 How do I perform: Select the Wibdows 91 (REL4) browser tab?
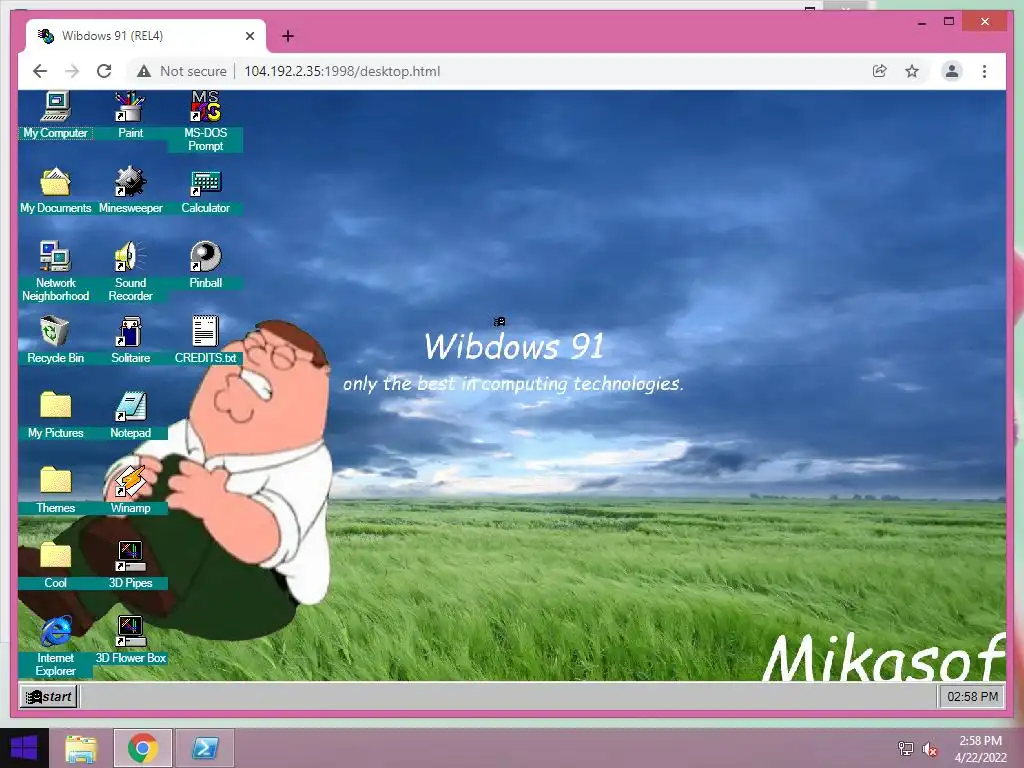(146, 36)
